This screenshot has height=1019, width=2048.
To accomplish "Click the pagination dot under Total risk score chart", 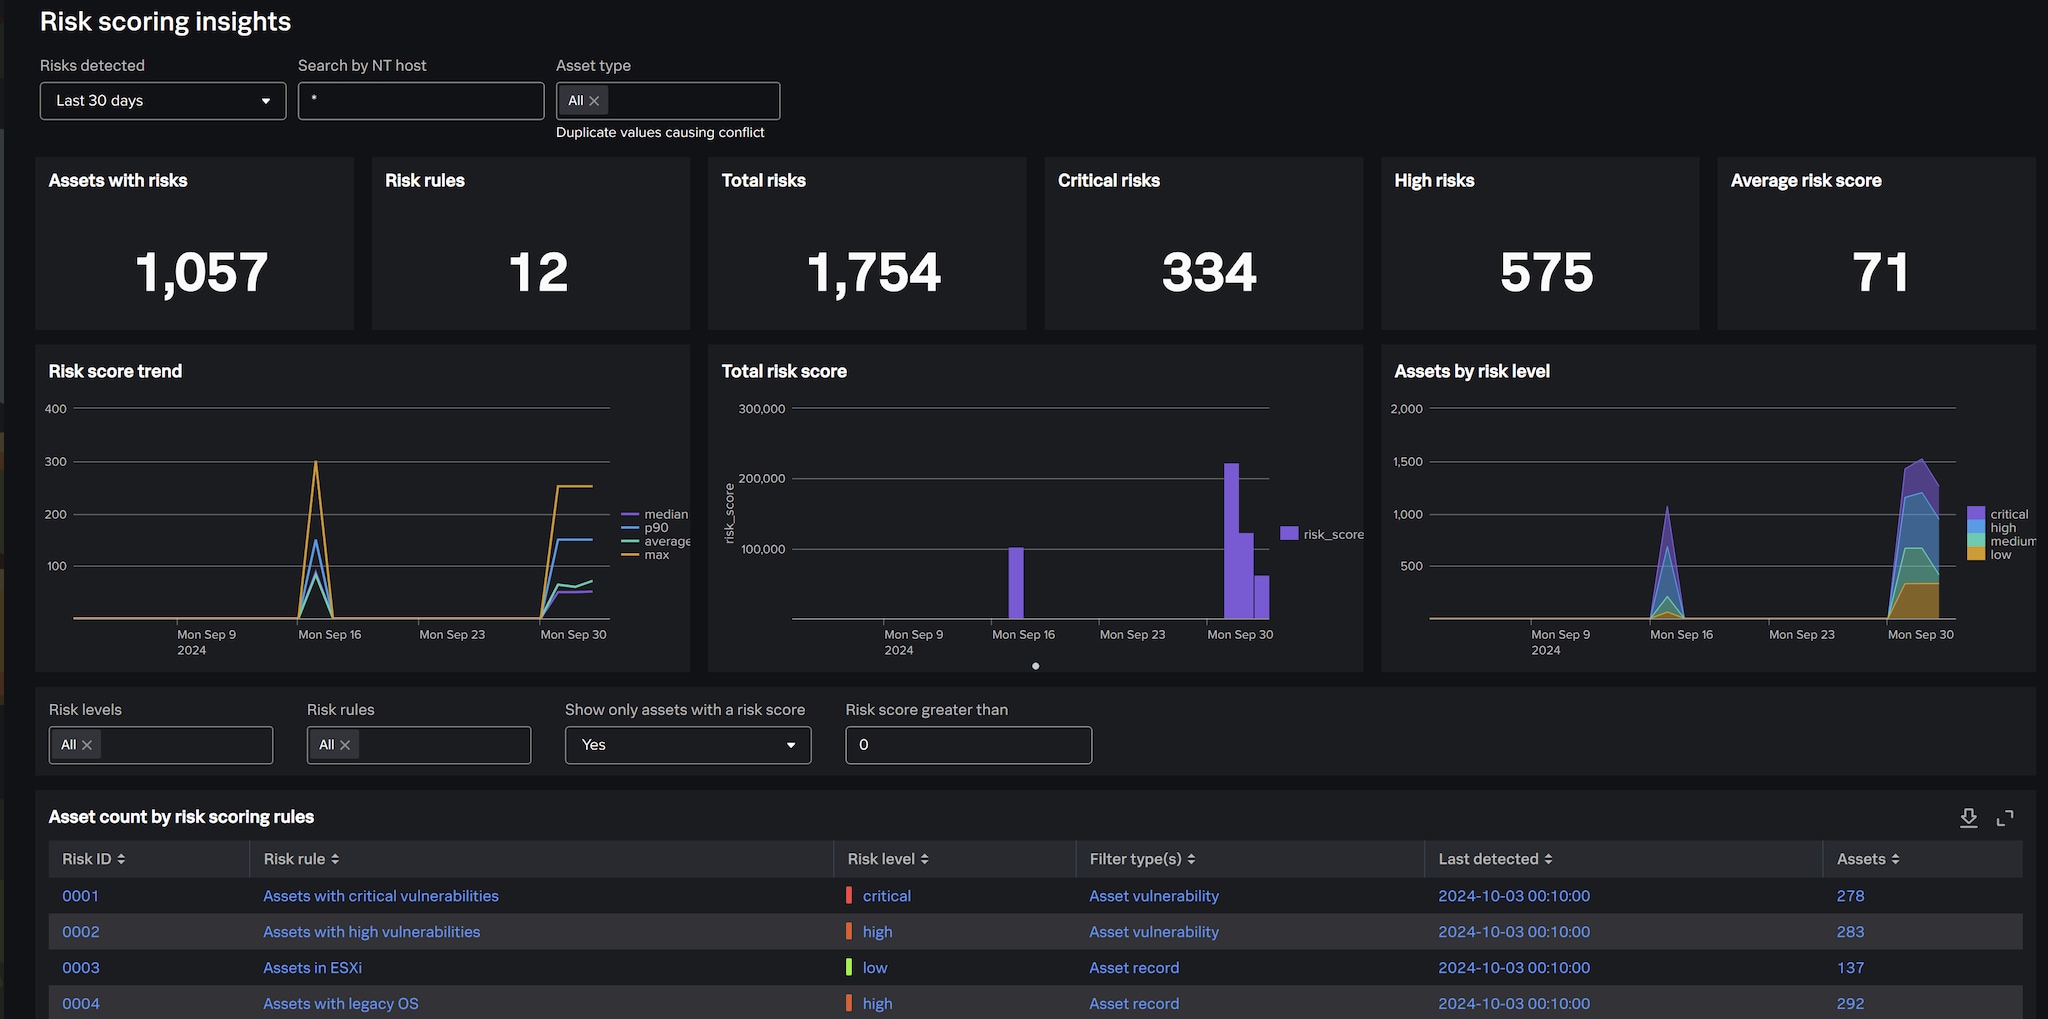I will 1035,665.
